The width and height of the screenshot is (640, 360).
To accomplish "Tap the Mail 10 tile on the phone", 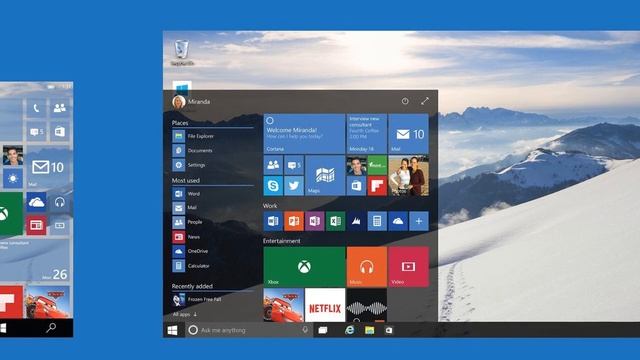I will 48,167.
